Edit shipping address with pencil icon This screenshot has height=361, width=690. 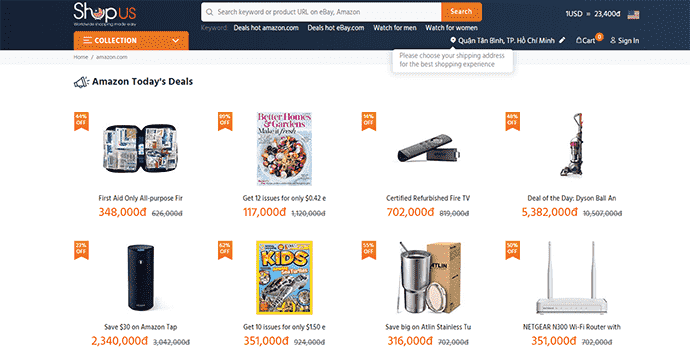tap(562, 40)
